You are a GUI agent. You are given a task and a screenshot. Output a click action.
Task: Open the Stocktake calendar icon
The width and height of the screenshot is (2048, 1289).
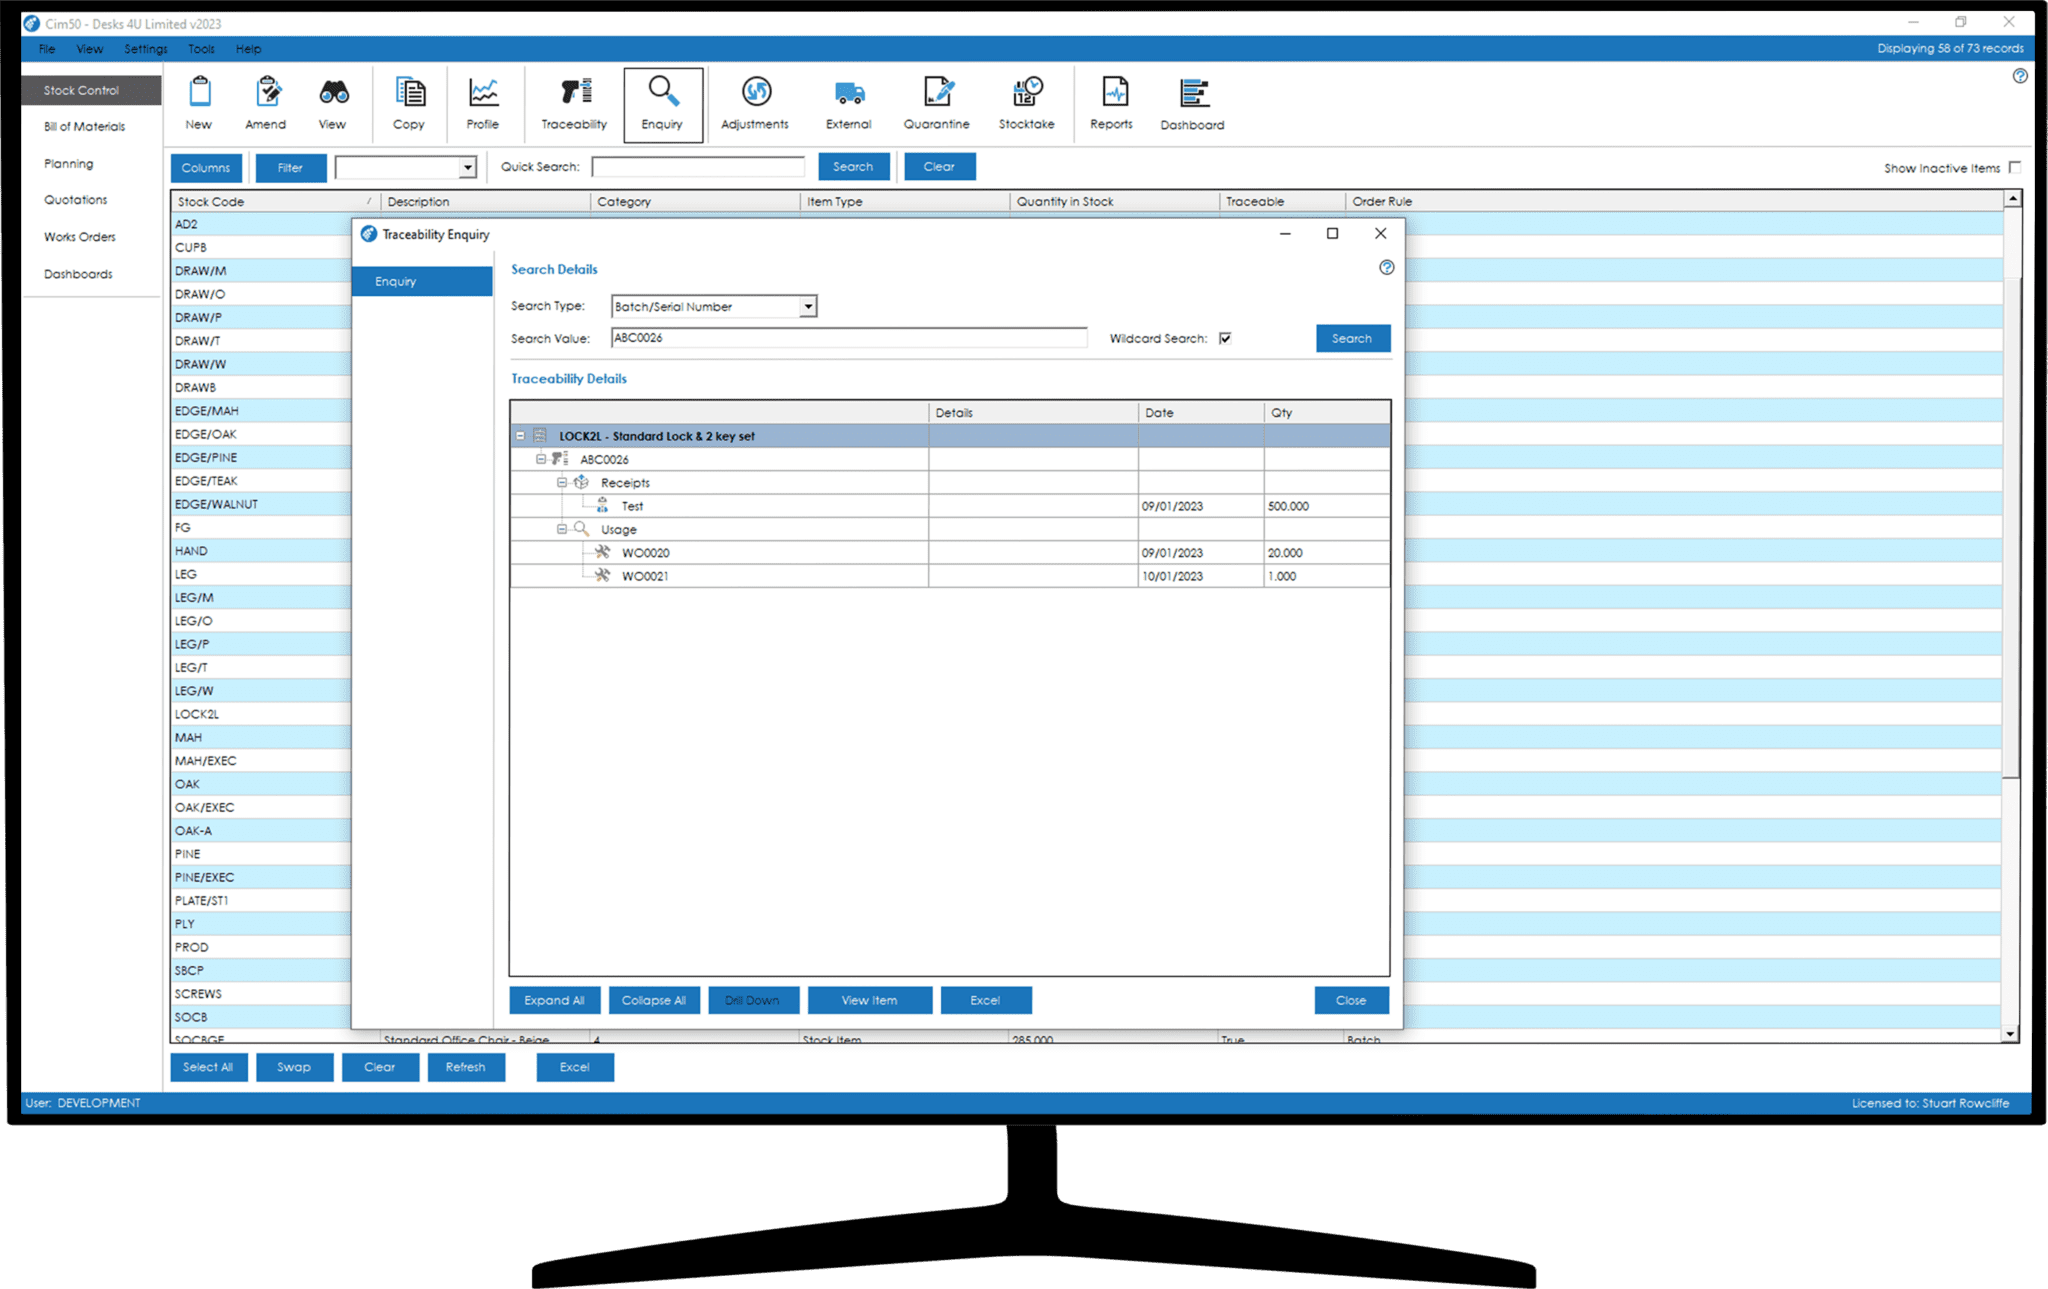tap(1026, 100)
